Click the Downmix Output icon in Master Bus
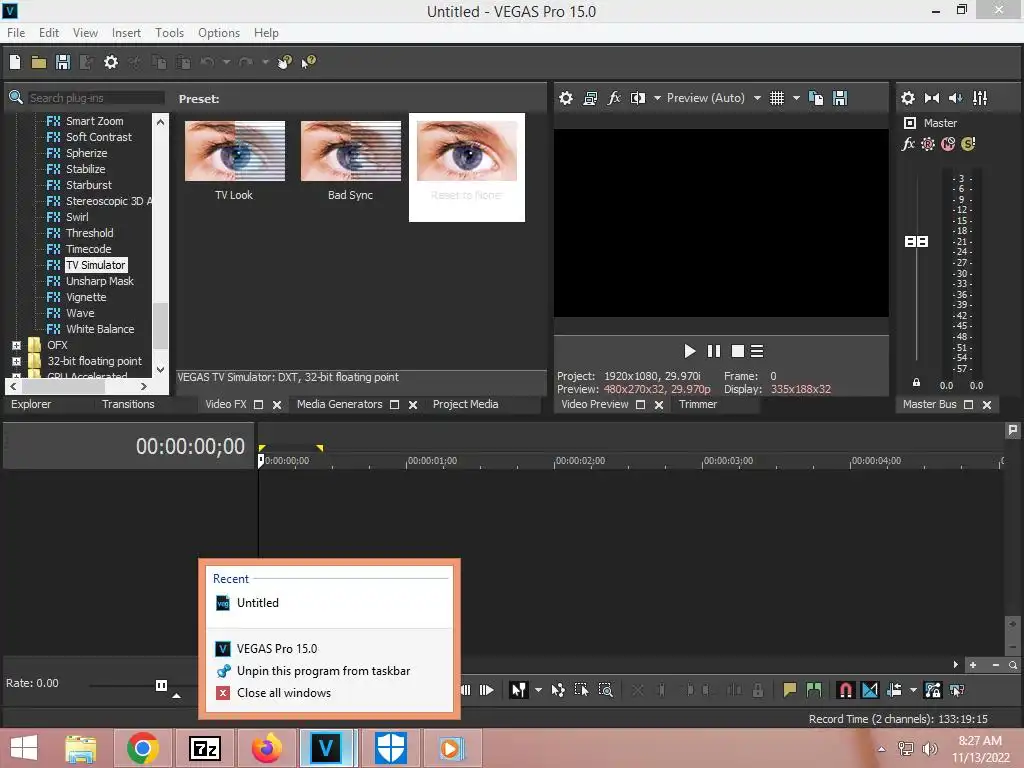Image resolution: width=1024 pixels, height=768 pixels. point(932,98)
